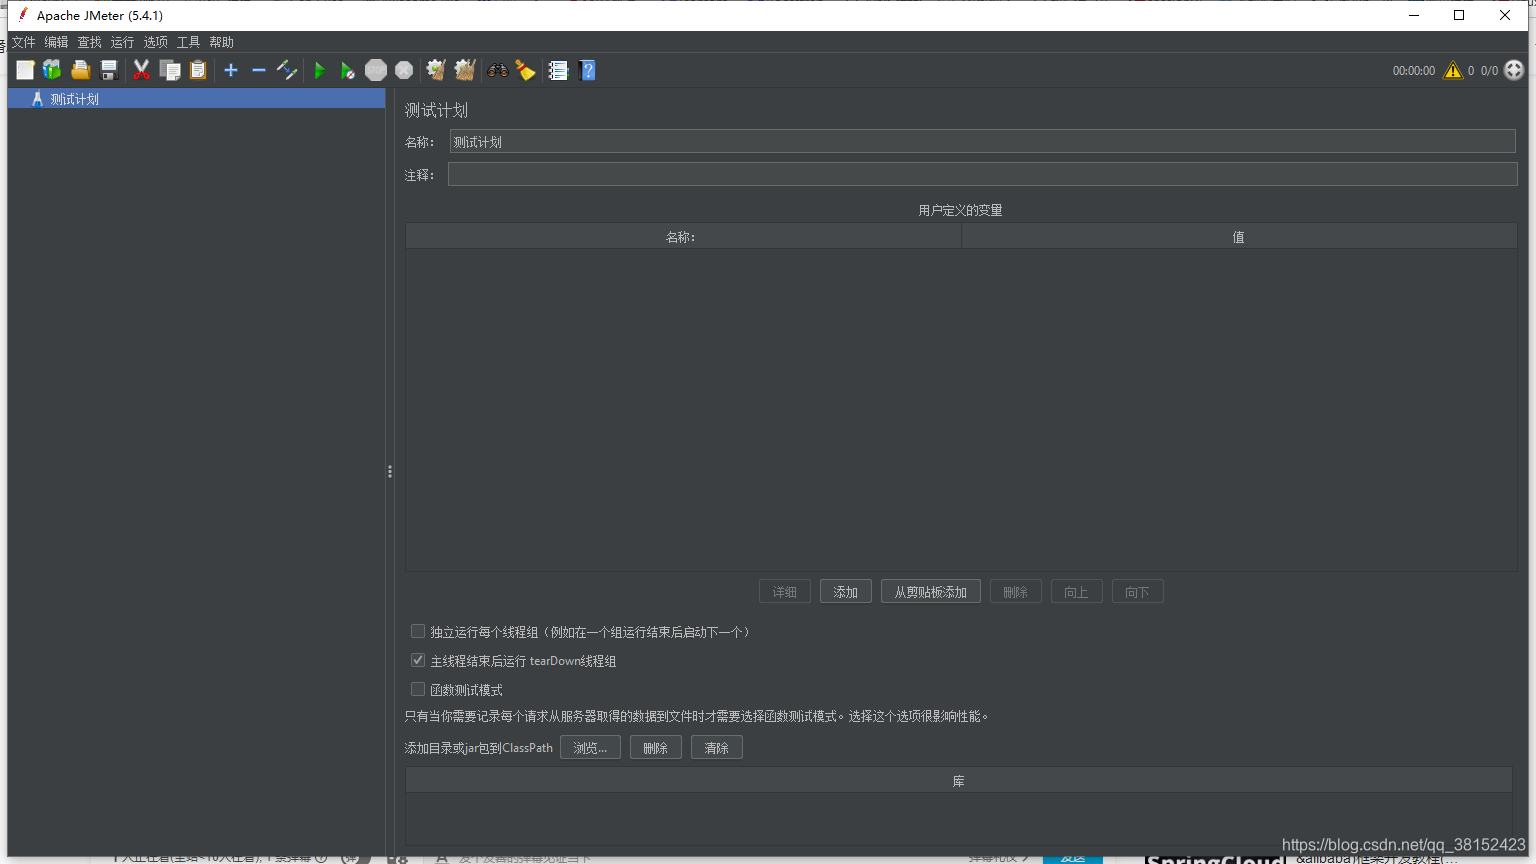Click the 00:00:00 elapsed timer

1414,70
